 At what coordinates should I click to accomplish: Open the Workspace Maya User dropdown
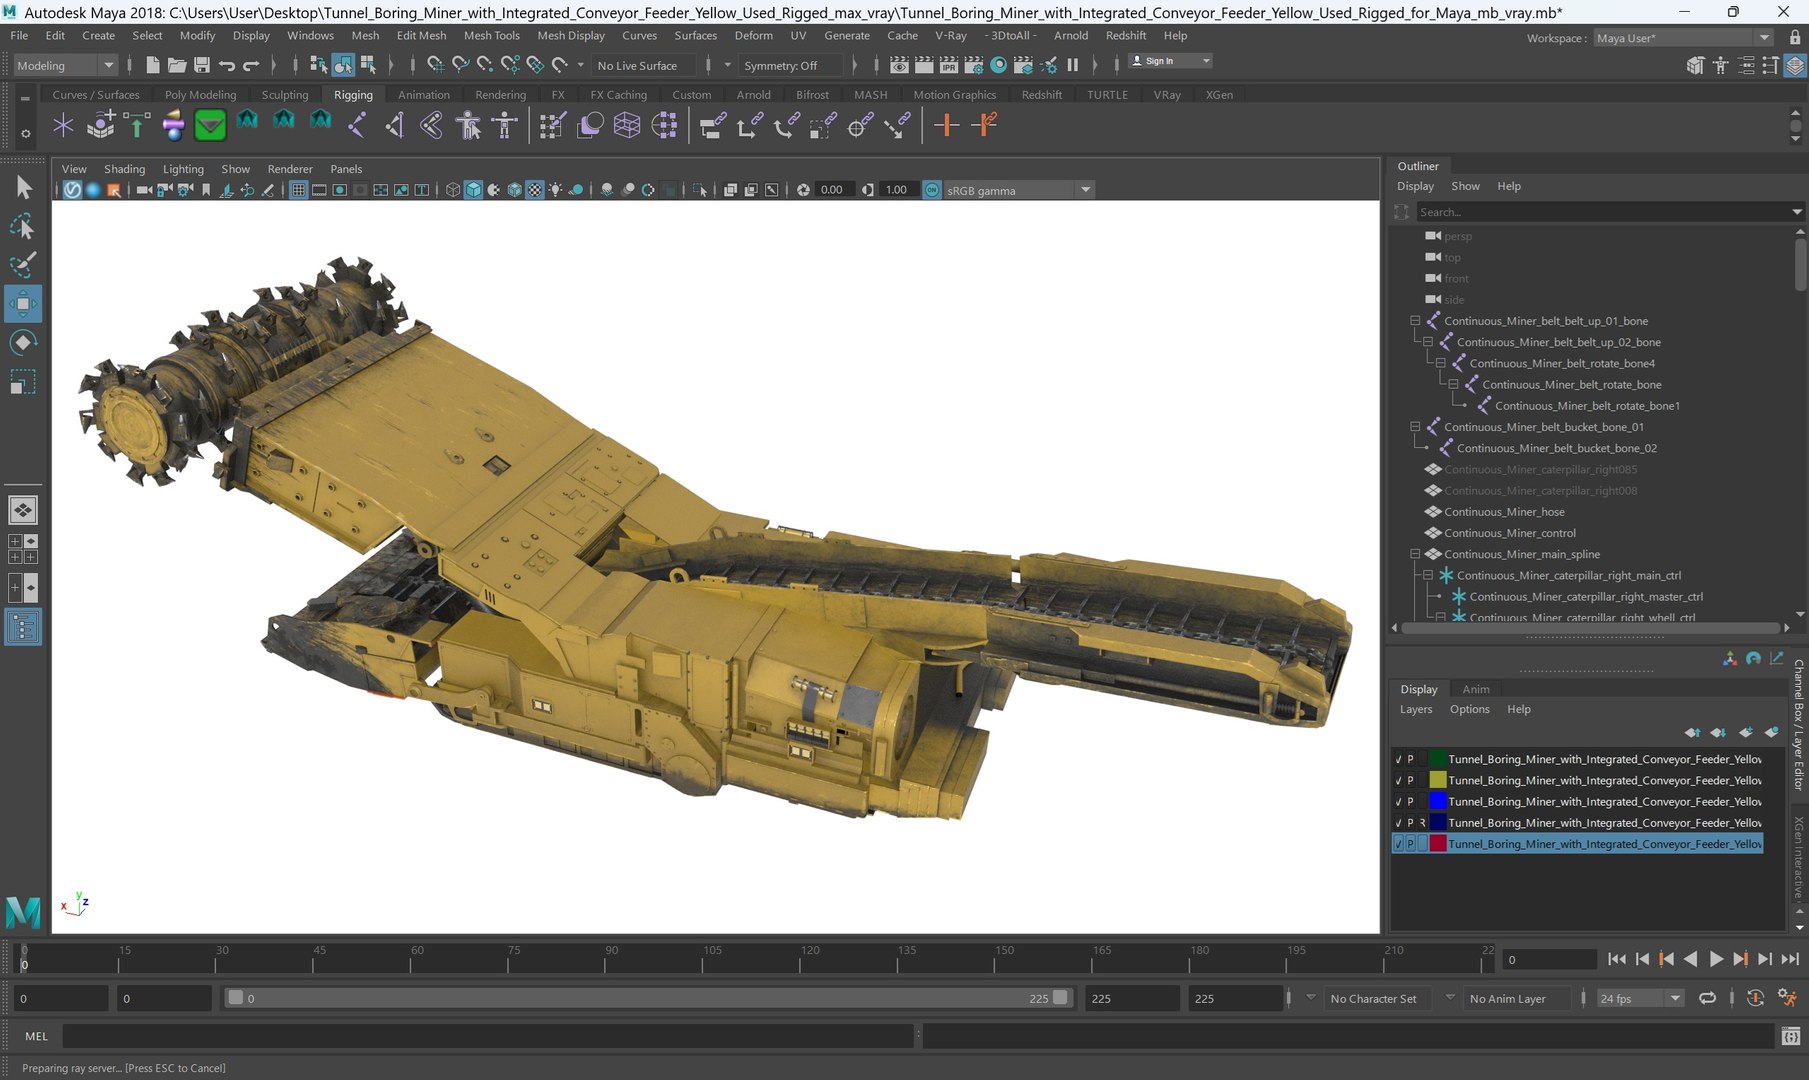click(1684, 38)
